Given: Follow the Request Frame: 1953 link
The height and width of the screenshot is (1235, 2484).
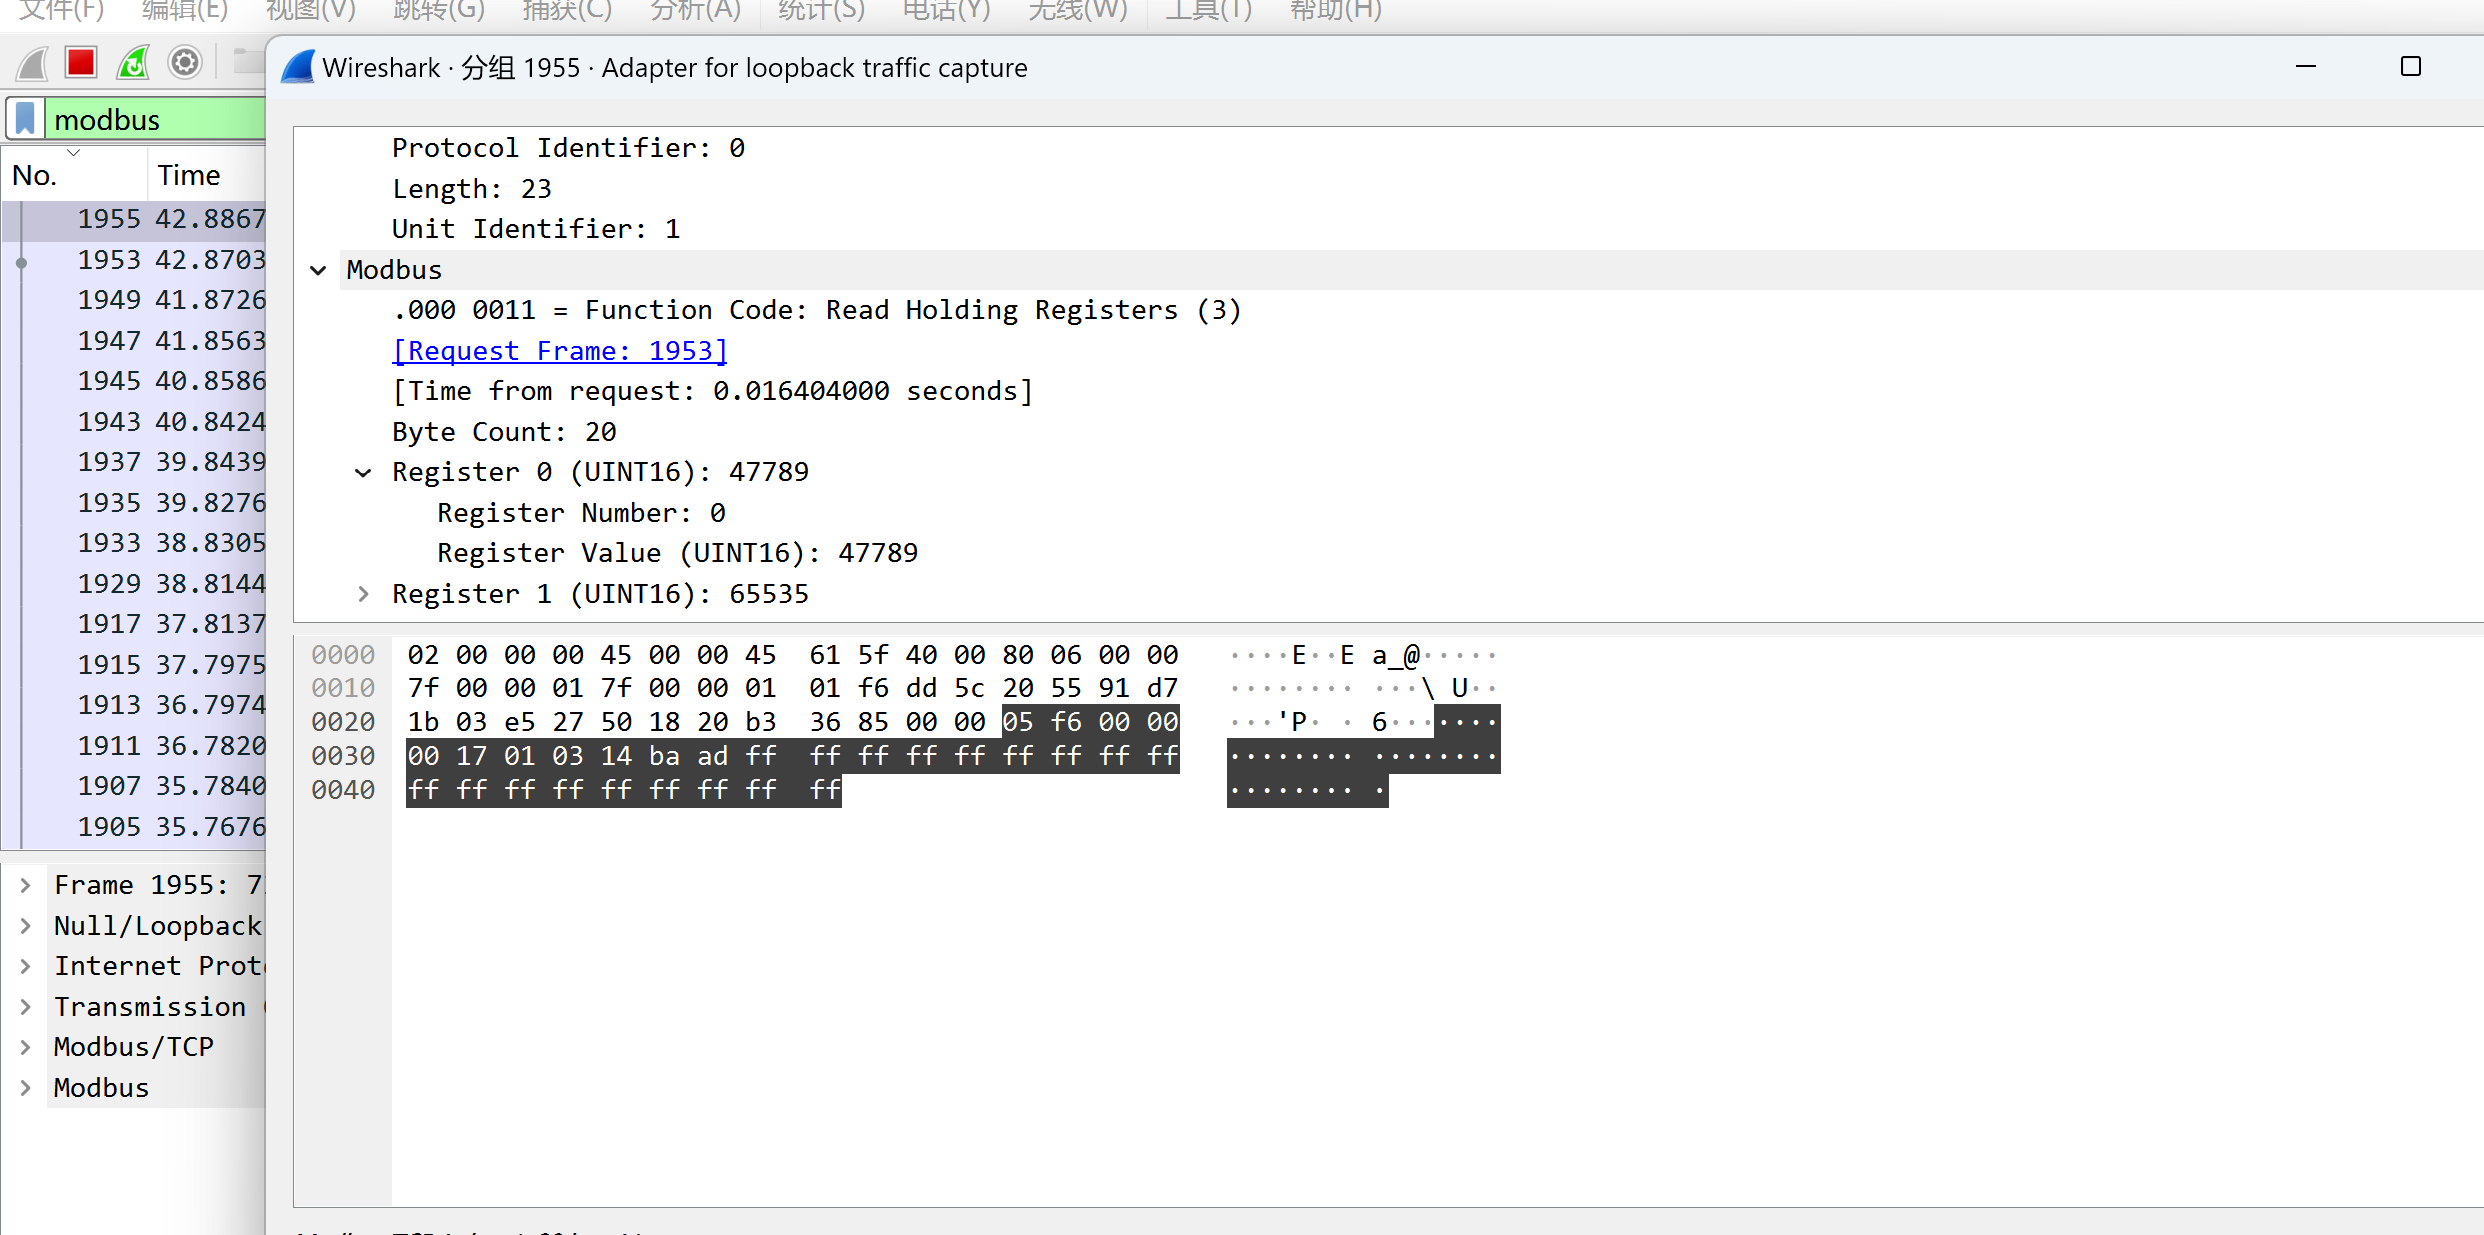Looking at the screenshot, I should [x=560, y=351].
